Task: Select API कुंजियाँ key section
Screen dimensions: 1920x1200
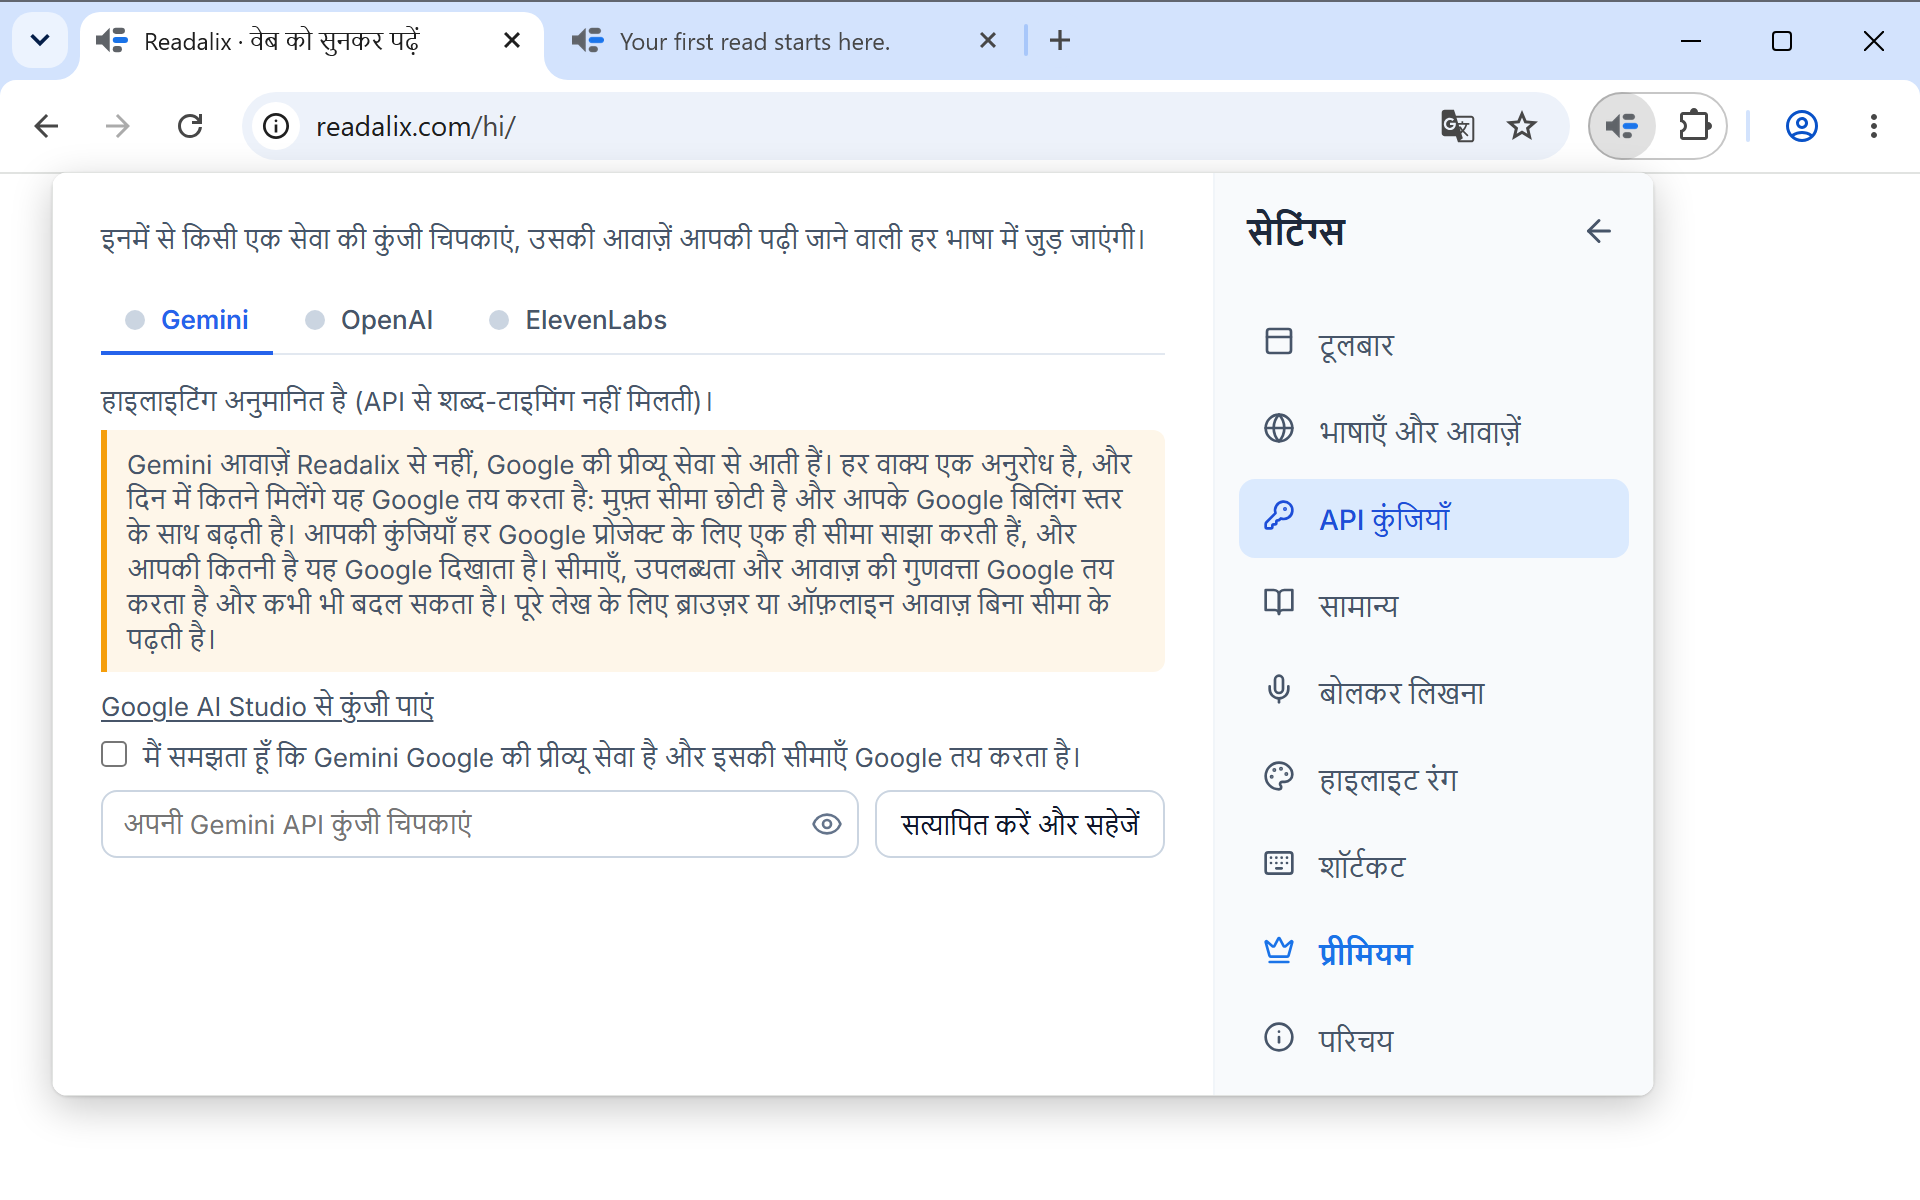Action: pyautogui.click(x=1433, y=518)
